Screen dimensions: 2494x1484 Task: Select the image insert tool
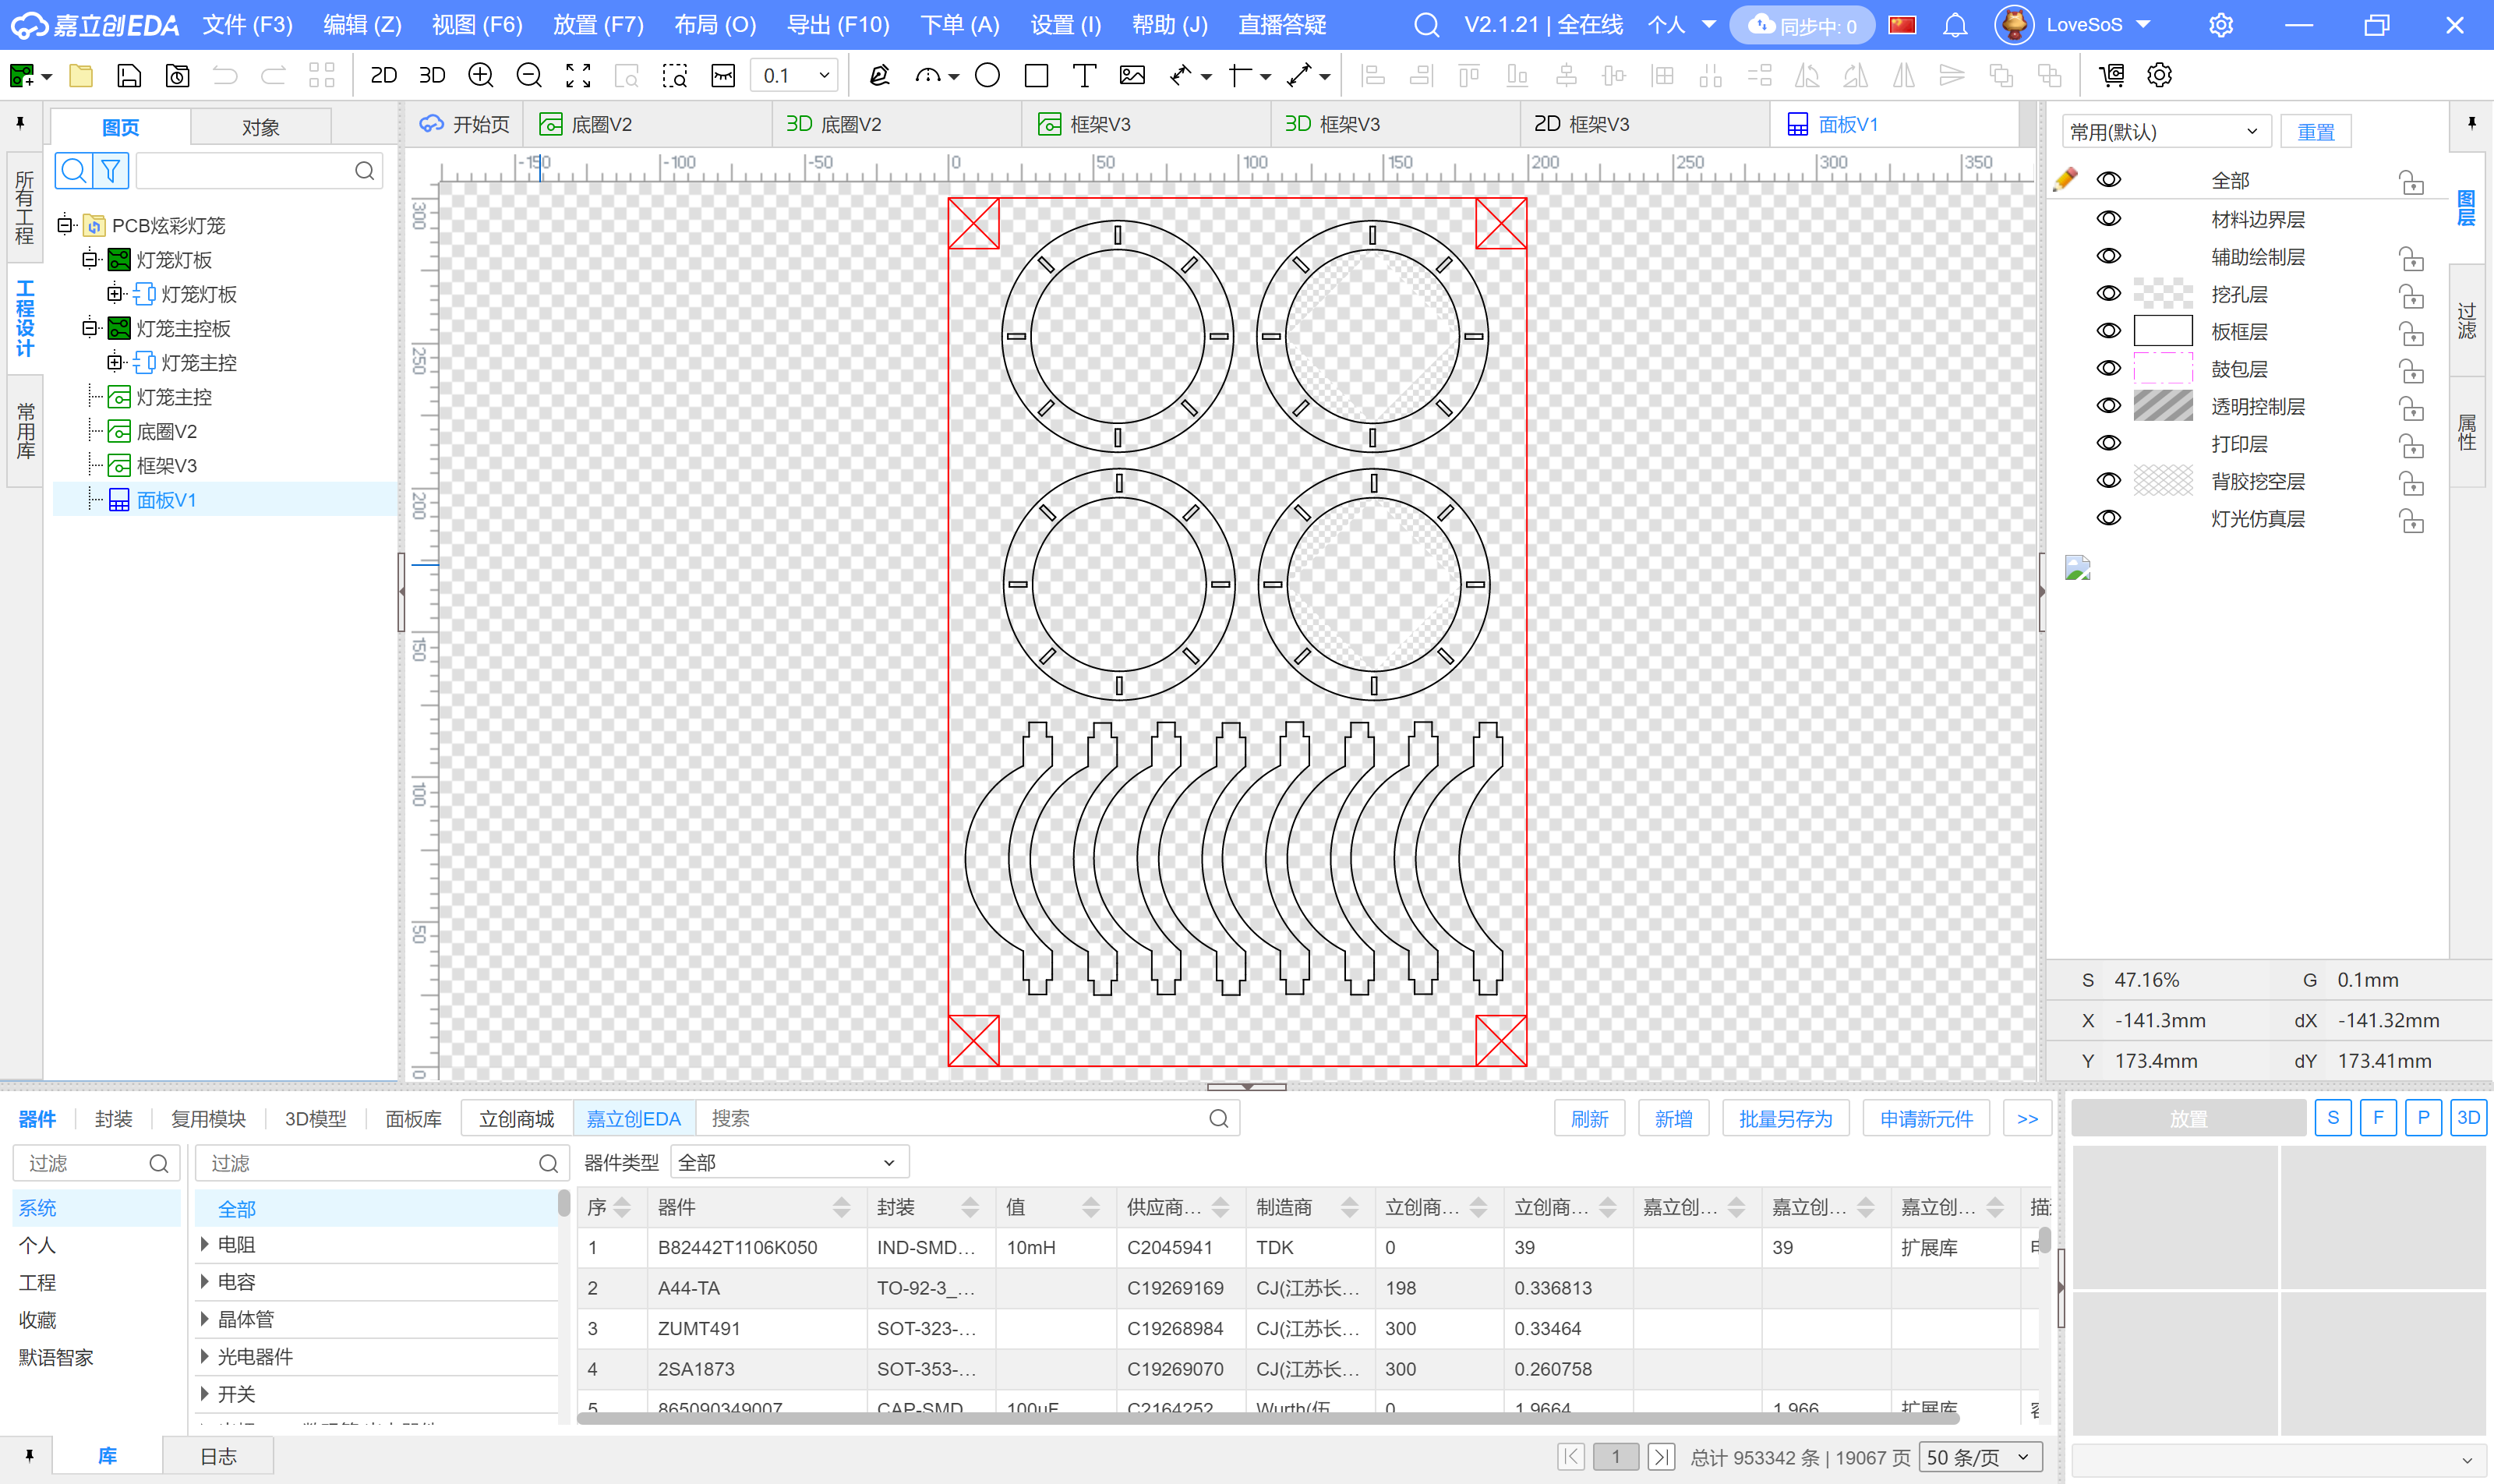click(x=1132, y=75)
